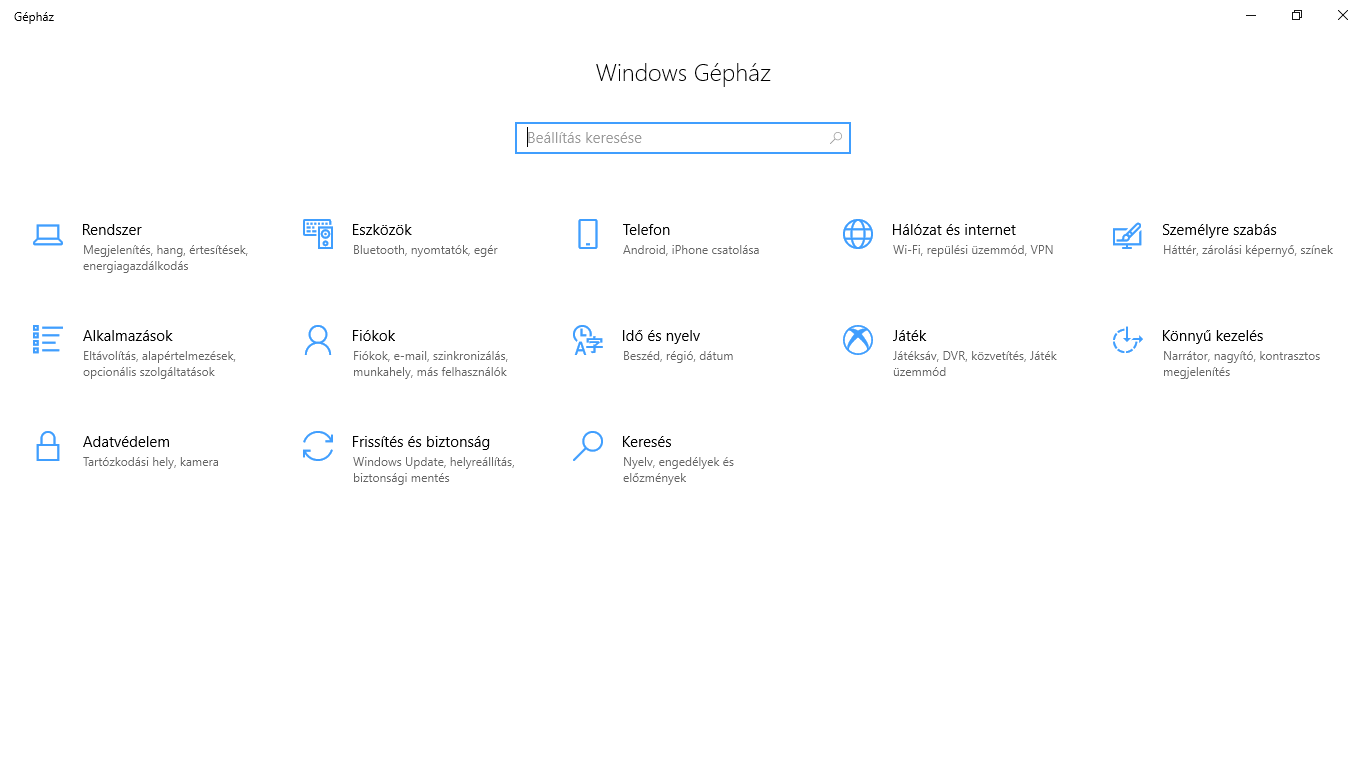Open the Játék Xbox icon

click(x=857, y=340)
